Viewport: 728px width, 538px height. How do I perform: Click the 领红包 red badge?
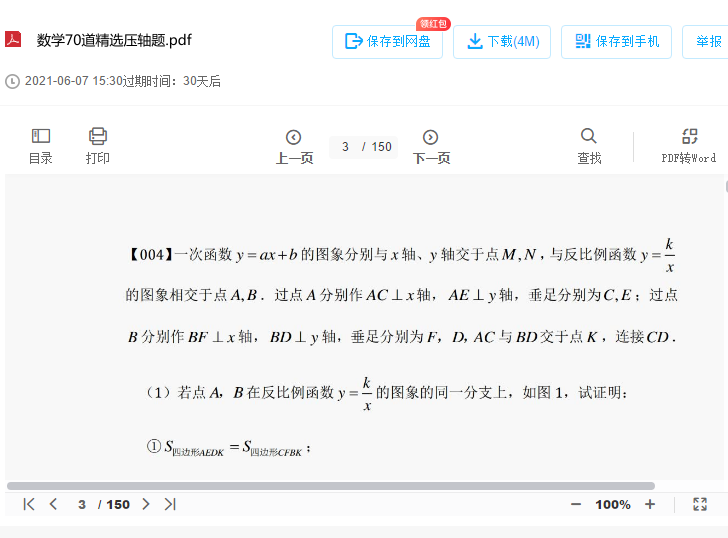pos(433,23)
